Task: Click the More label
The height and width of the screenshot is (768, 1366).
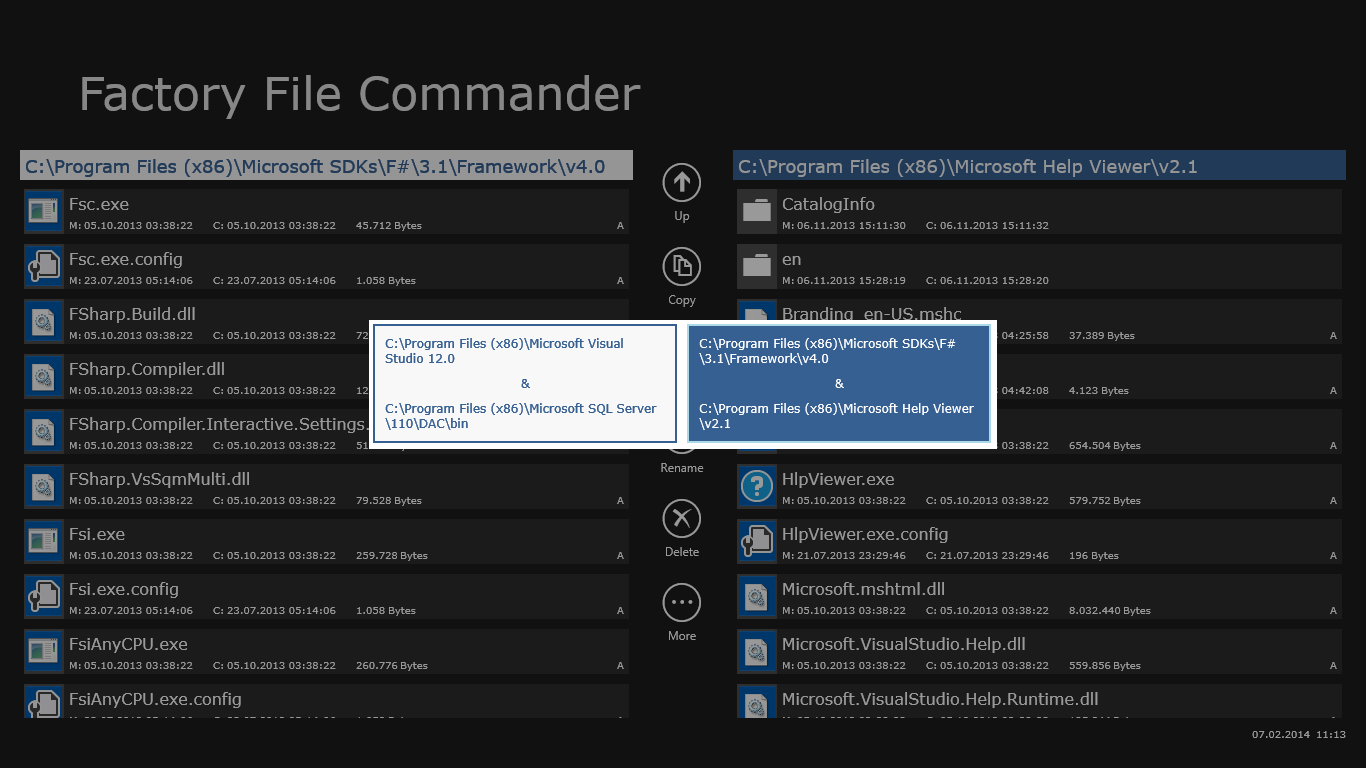Action: pyautogui.click(x=682, y=636)
